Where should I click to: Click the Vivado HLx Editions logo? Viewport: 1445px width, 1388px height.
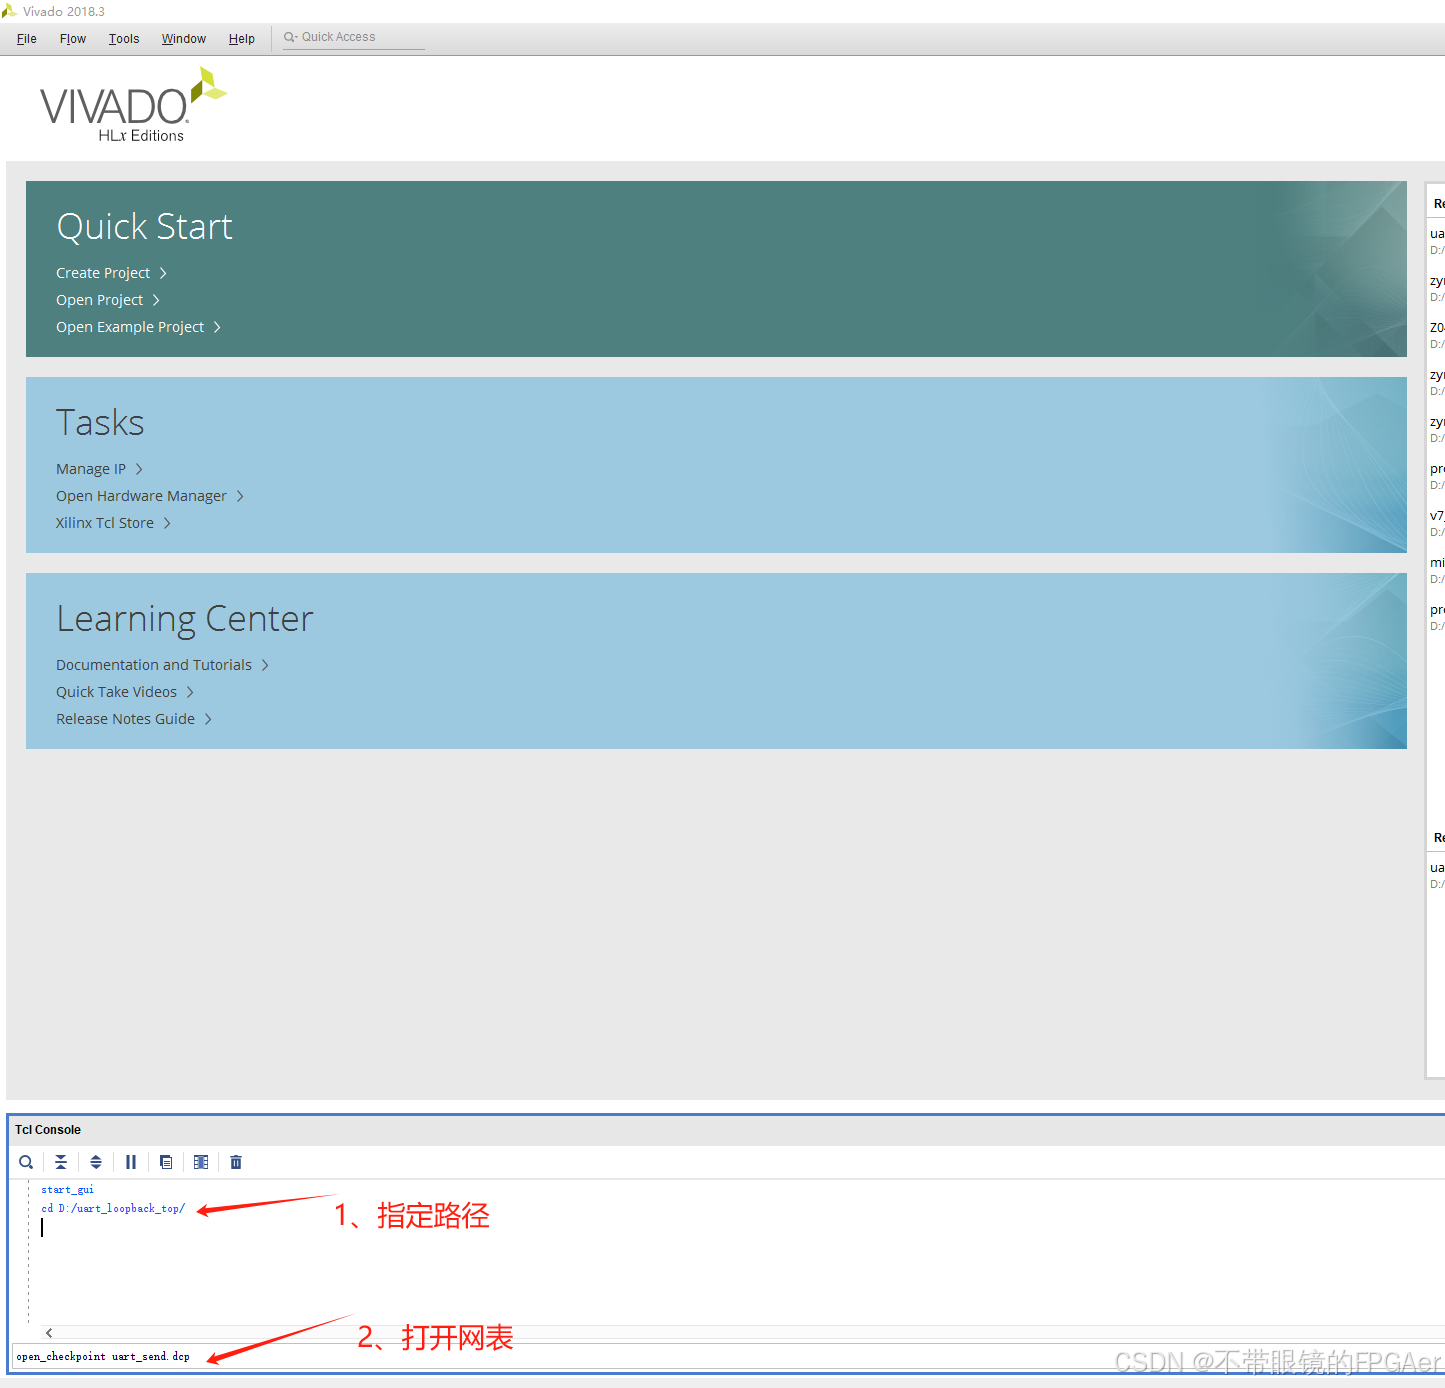click(x=133, y=105)
